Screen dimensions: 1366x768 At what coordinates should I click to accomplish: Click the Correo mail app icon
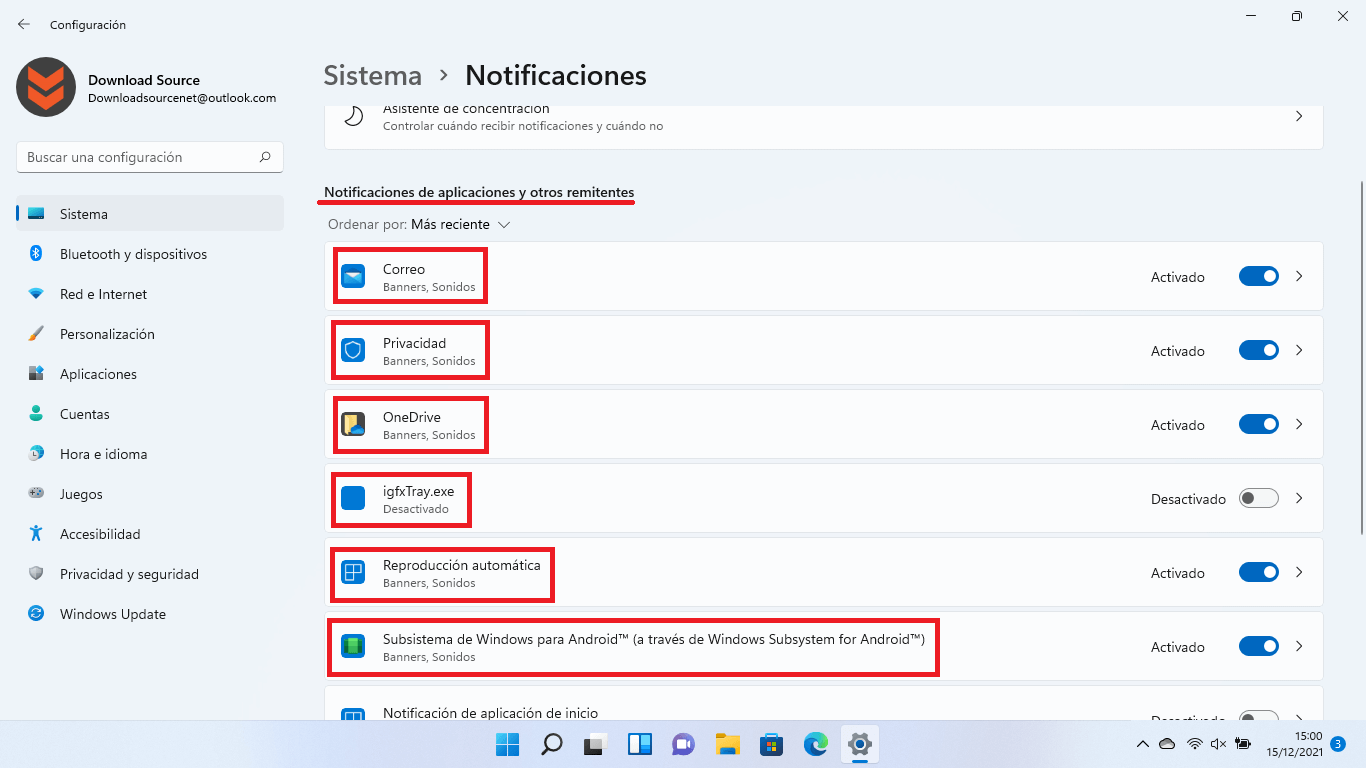352,277
